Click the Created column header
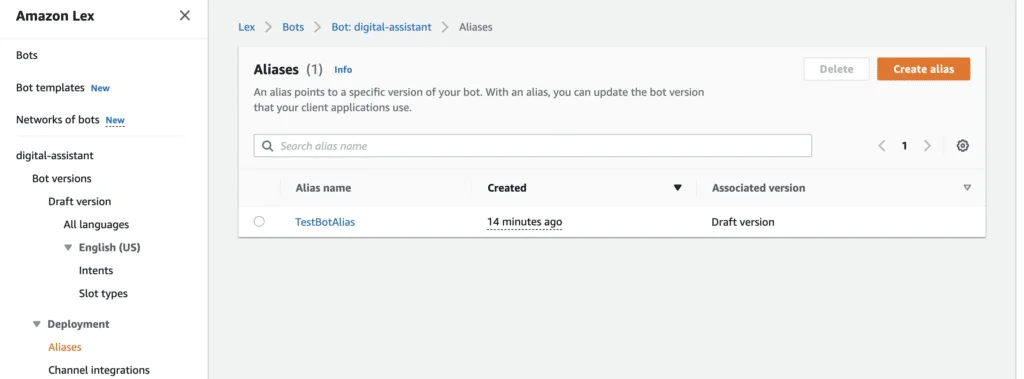The image size is (1024, 379). 507,188
